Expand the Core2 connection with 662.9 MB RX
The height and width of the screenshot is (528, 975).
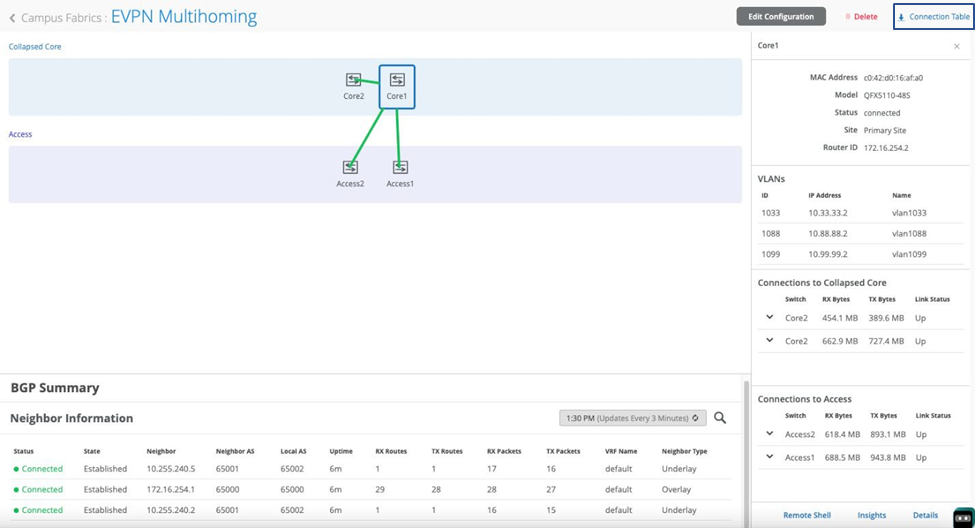[769, 340]
